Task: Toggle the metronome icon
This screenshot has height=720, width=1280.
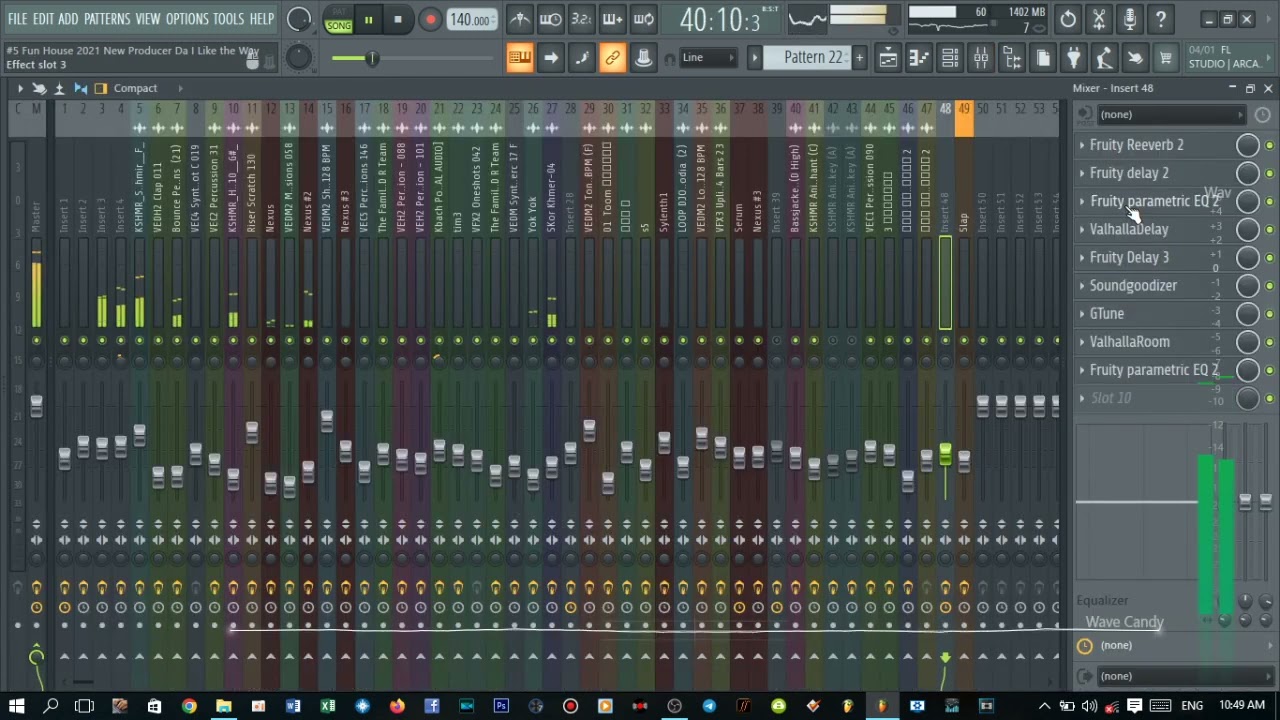Action: (x=520, y=19)
